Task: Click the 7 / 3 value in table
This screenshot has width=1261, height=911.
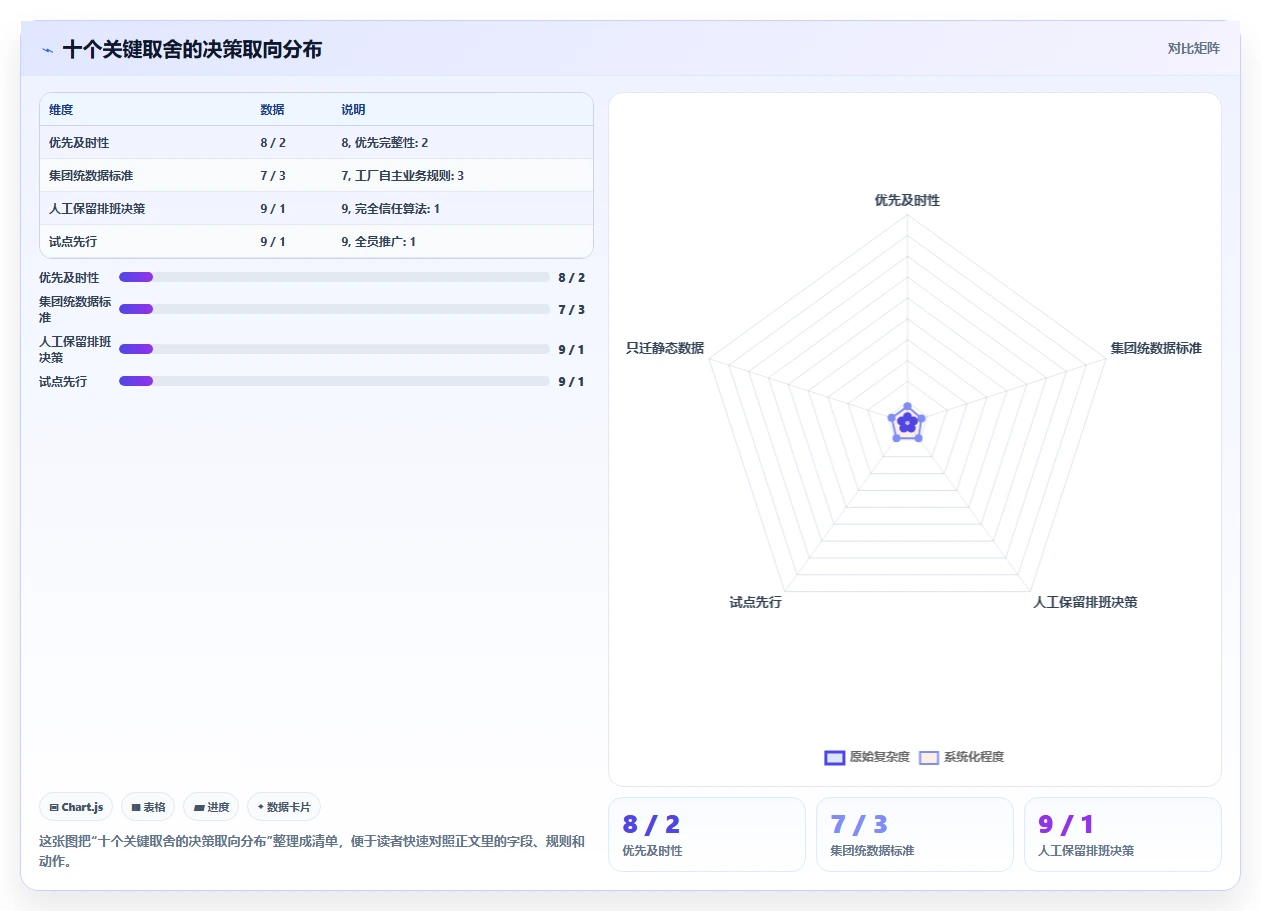Action: 273,176
